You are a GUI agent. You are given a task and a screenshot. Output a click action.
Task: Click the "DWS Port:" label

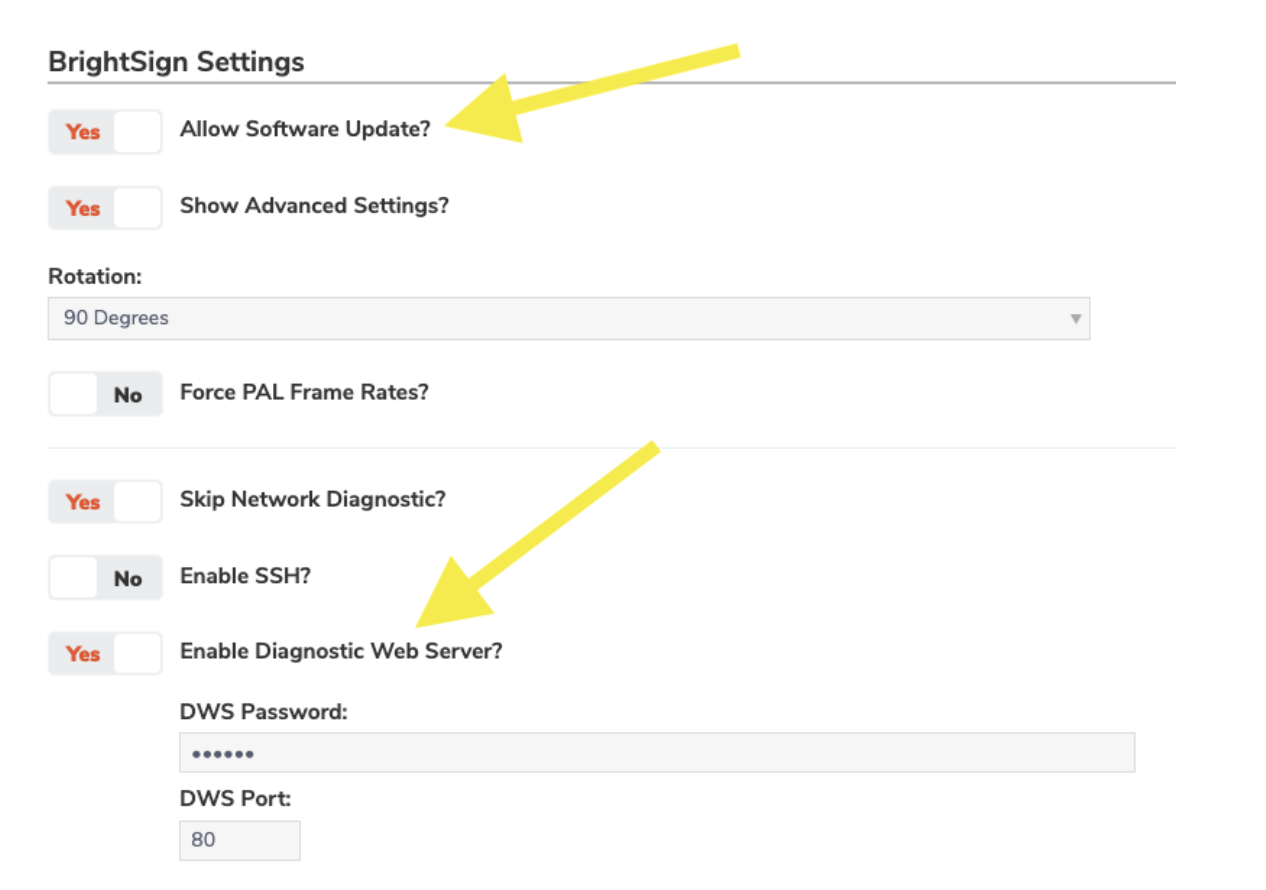click(235, 799)
